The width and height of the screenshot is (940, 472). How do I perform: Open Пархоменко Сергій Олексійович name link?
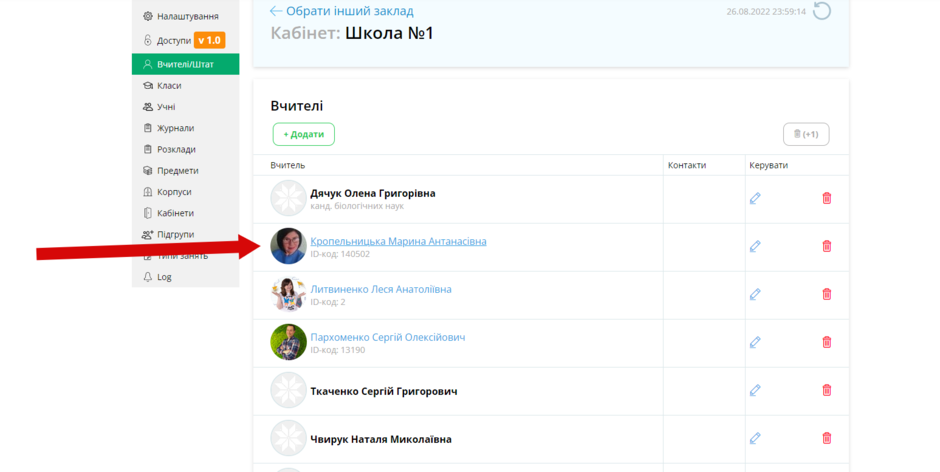[387, 337]
